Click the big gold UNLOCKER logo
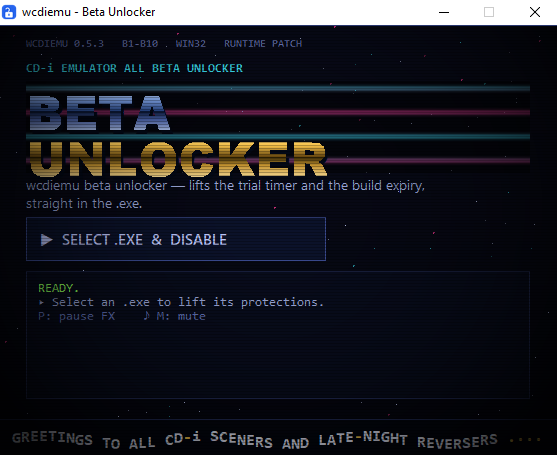The width and height of the screenshot is (557, 455). pos(178,159)
